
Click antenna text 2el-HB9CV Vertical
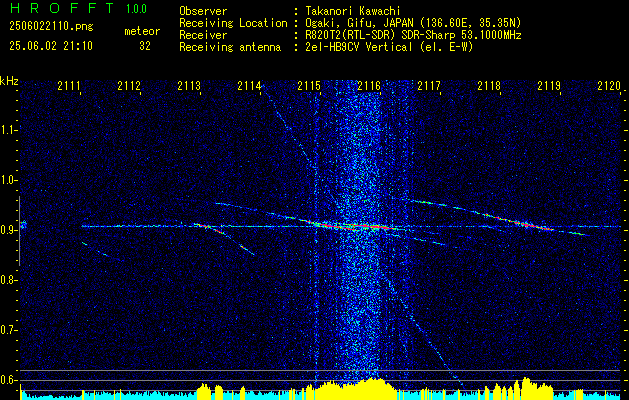pyautogui.click(x=359, y=47)
